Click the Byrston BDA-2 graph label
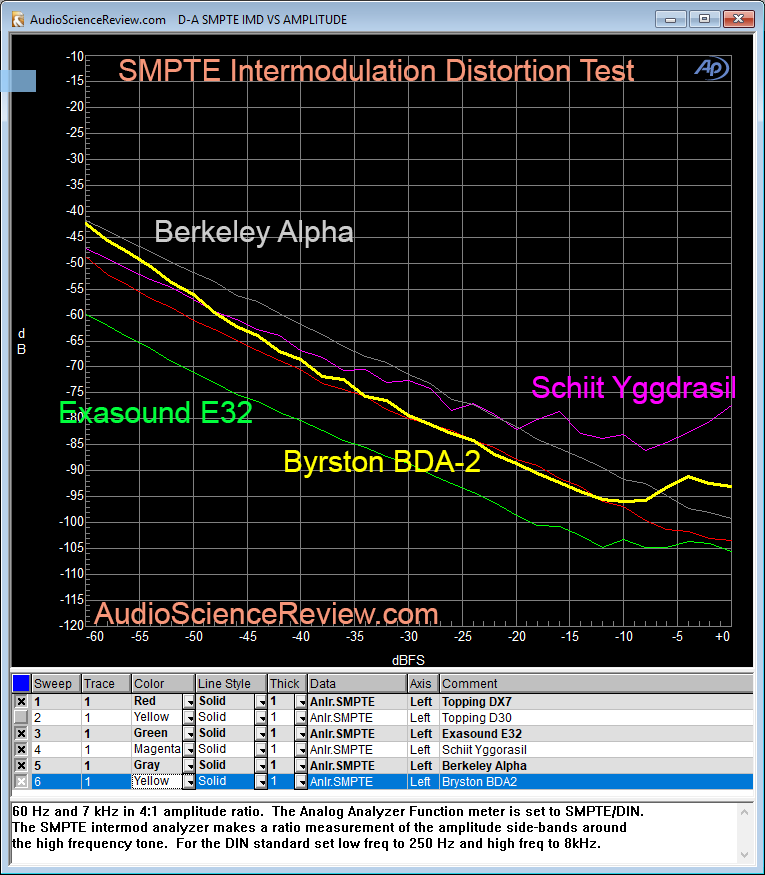 (x=382, y=462)
